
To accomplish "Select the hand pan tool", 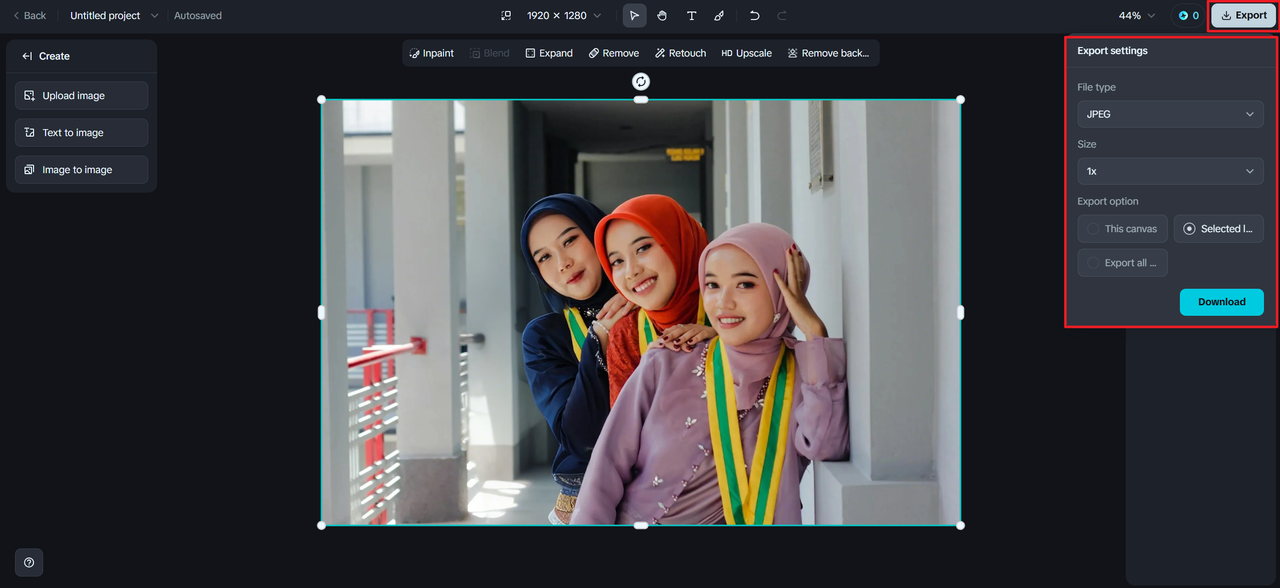I will coord(662,16).
